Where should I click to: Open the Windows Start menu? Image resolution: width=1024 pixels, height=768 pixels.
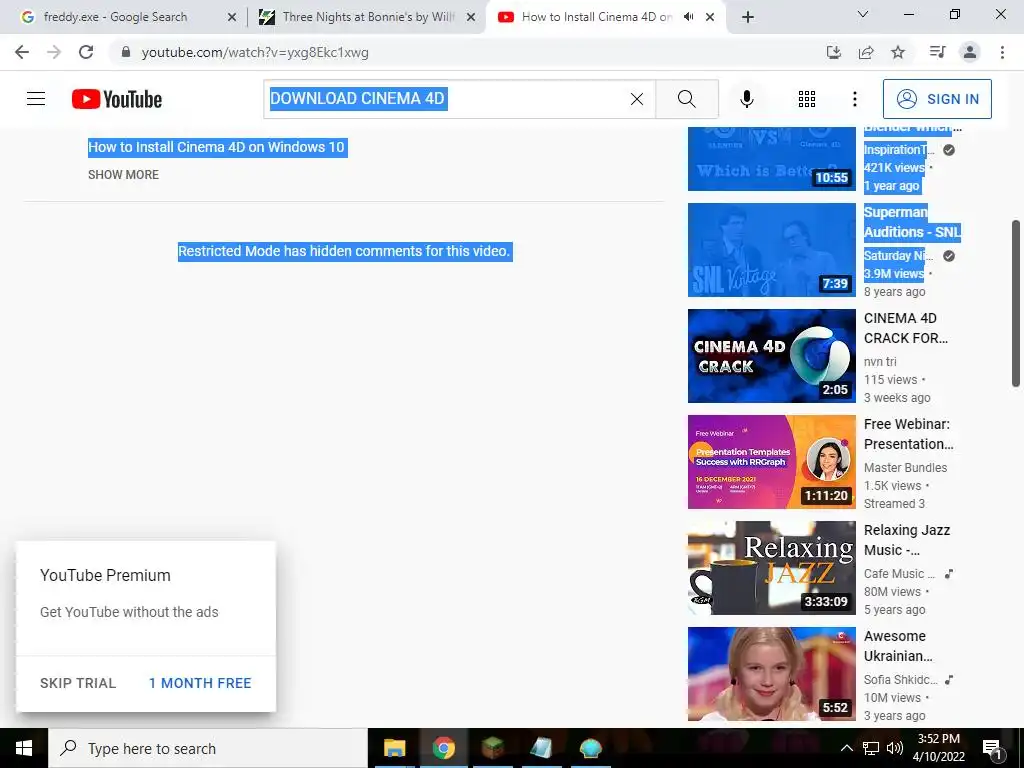[x=24, y=748]
